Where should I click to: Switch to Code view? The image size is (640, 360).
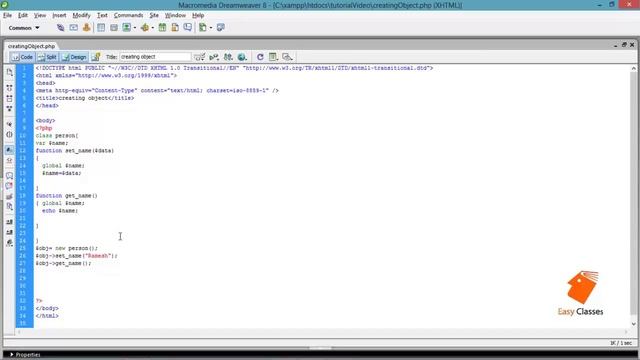coord(22,57)
